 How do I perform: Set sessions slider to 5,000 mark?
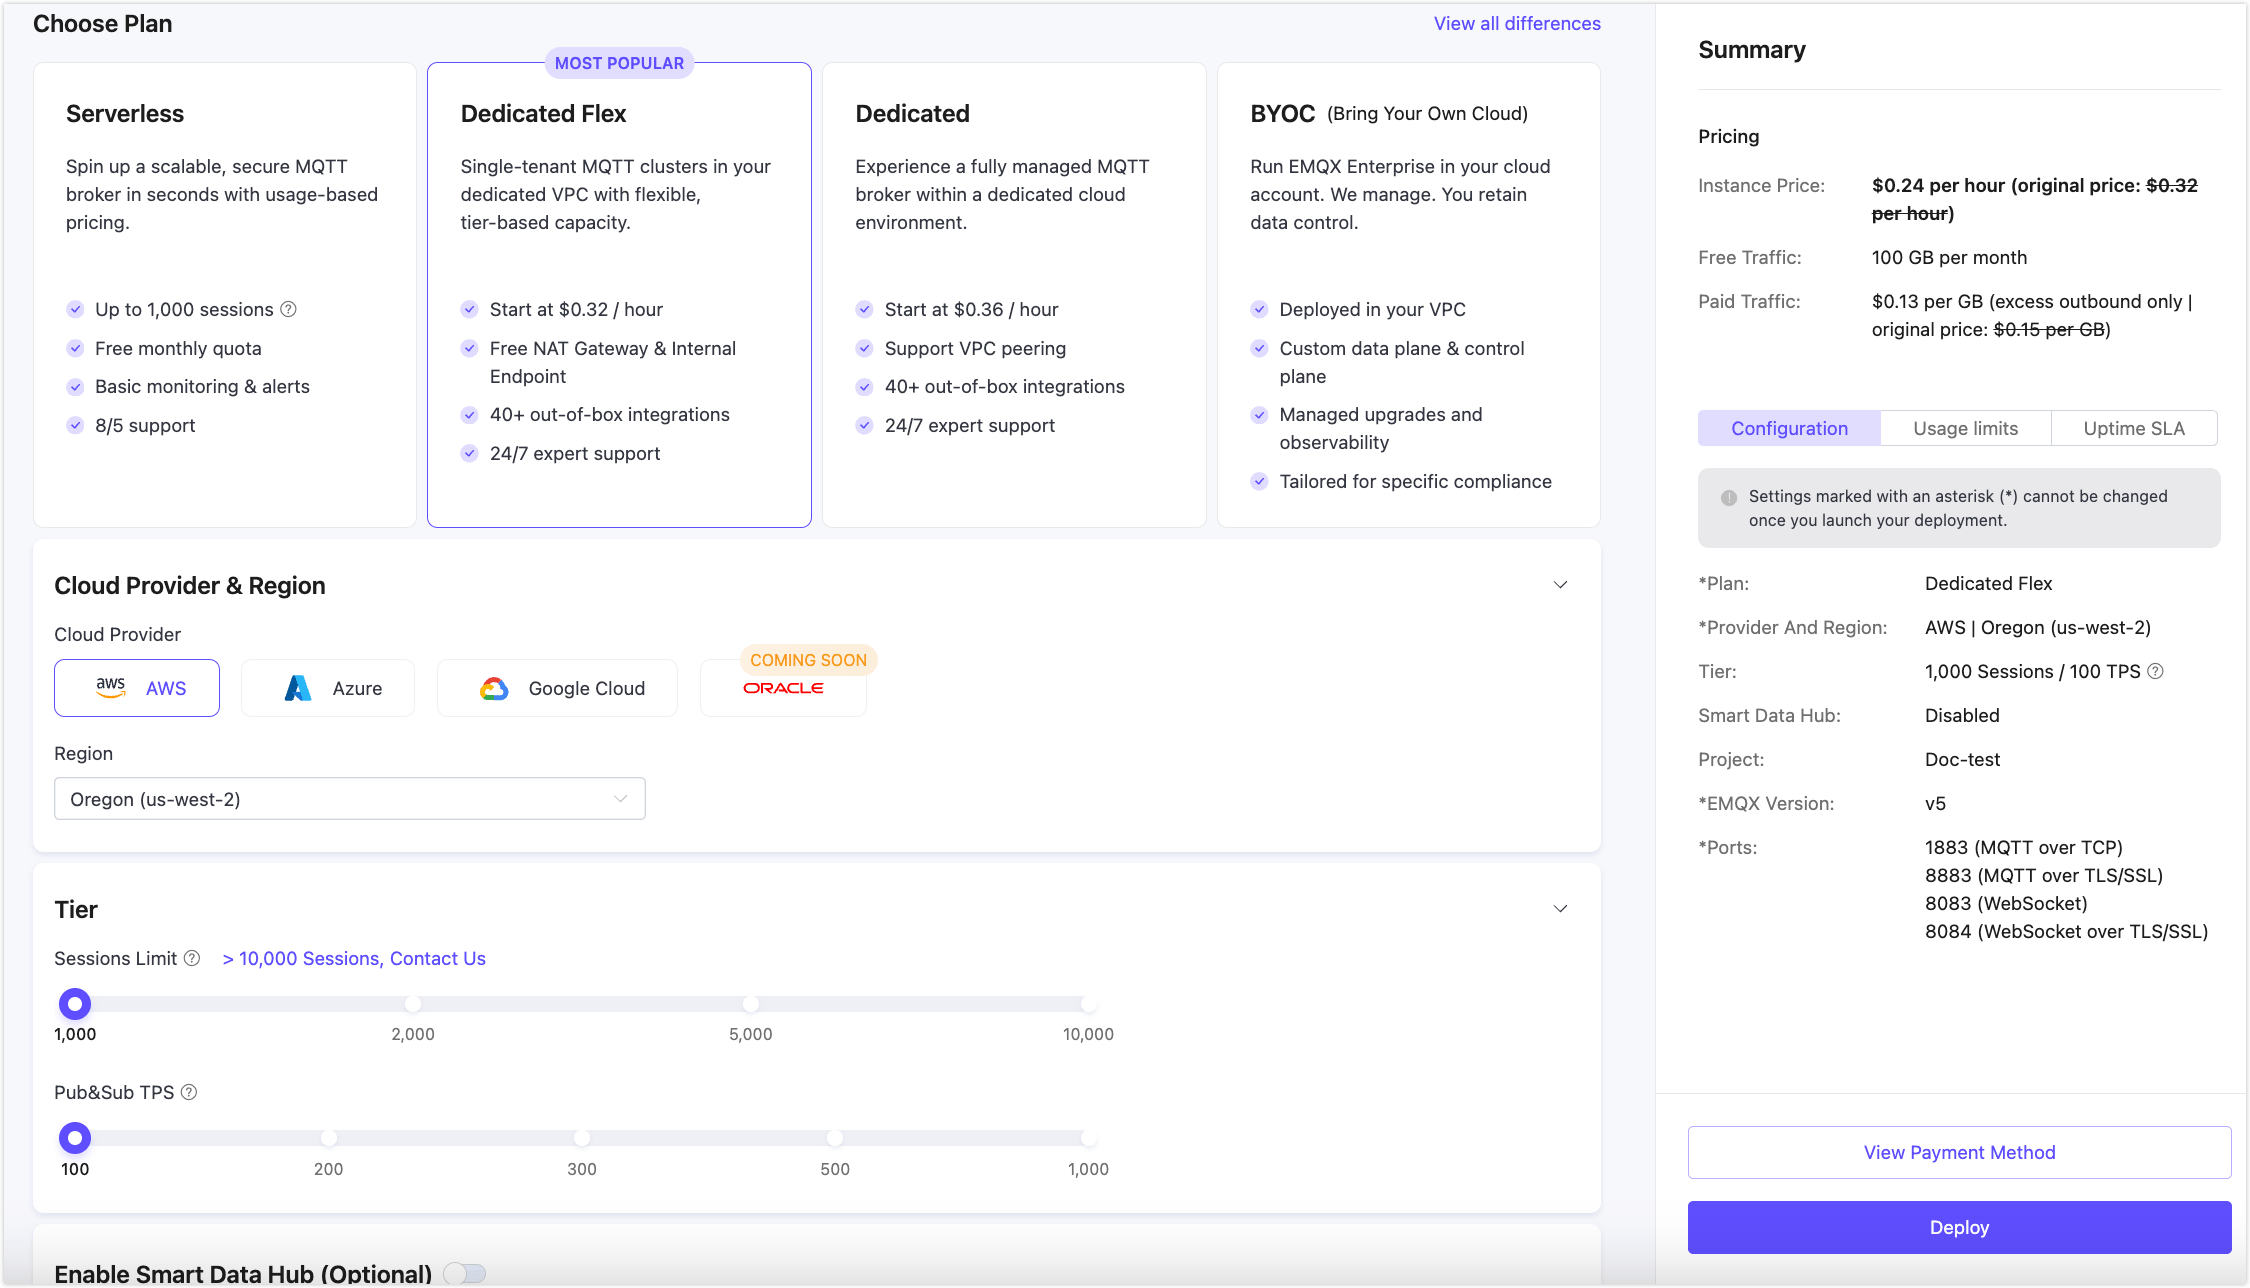coord(750,1004)
